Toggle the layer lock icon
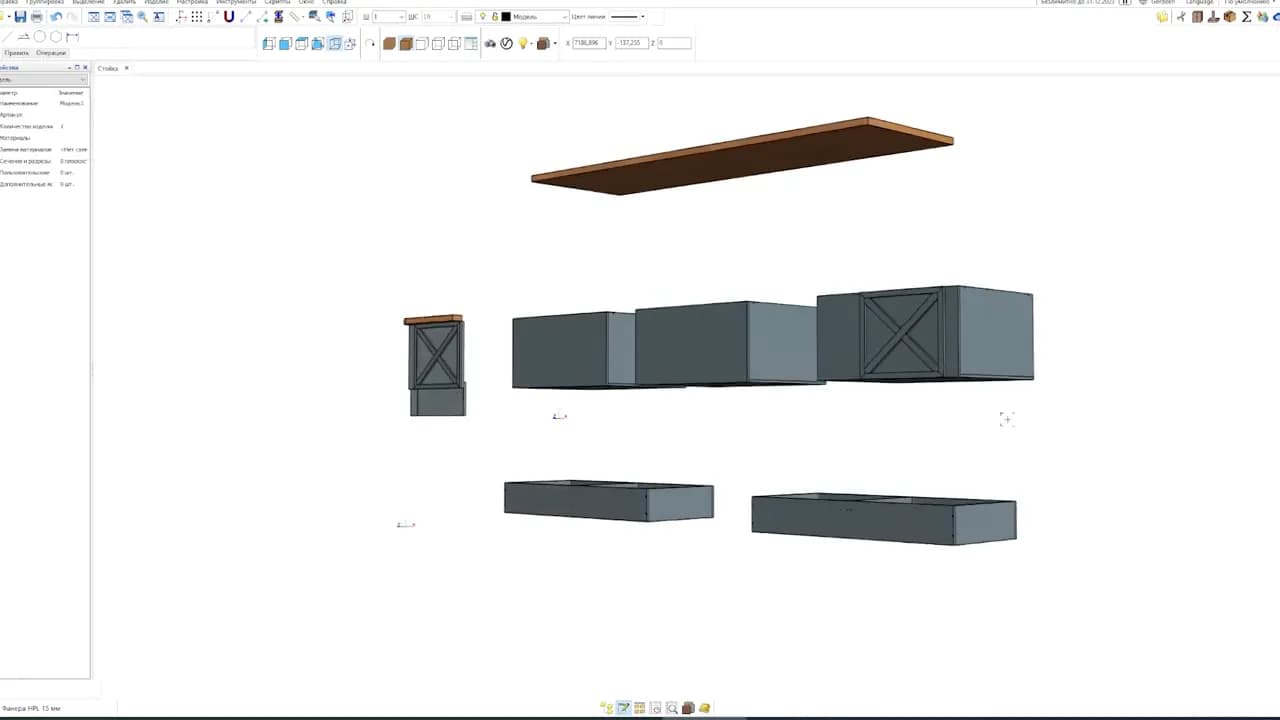The image size is (1280, 720). point(494,17)
